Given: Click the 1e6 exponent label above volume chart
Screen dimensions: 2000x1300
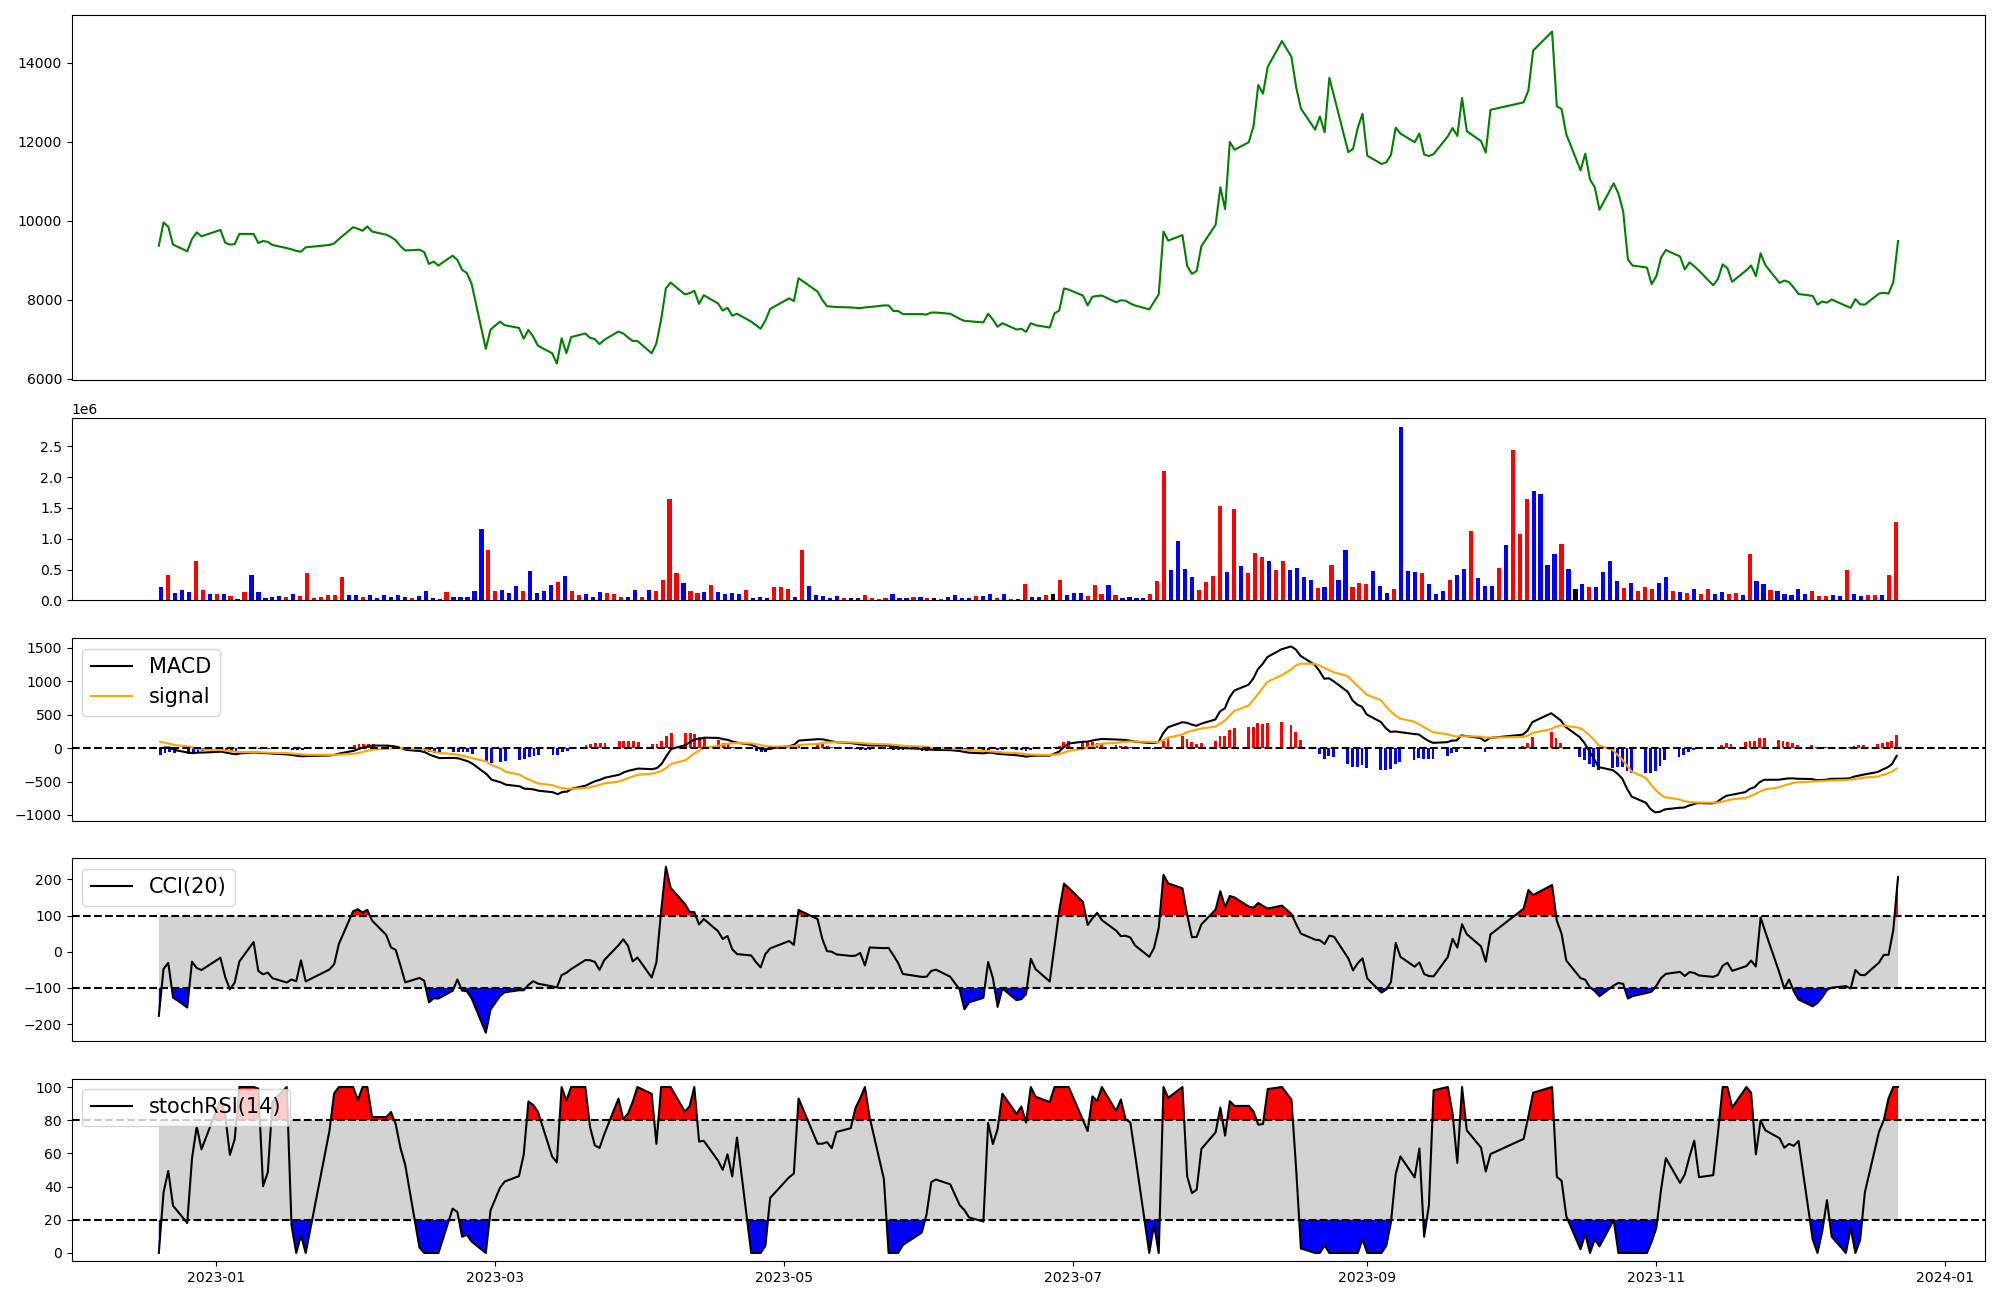Looking at the screenshot, I should [x=84, y=410].
